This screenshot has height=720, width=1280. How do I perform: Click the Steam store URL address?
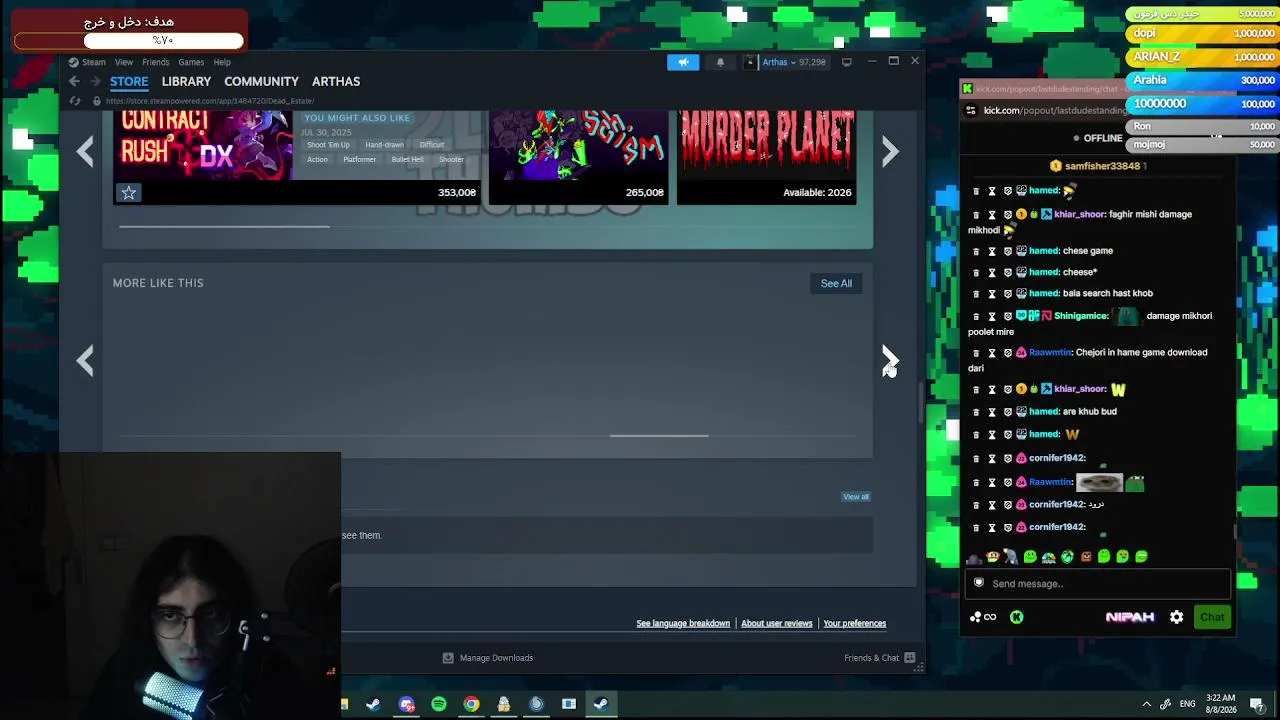(x=210, y=101)
